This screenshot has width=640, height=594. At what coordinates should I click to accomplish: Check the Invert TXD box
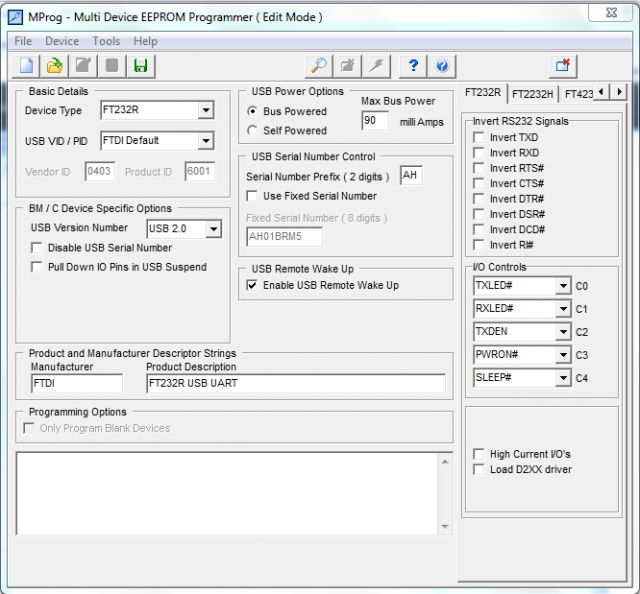[x=478, y=138]
